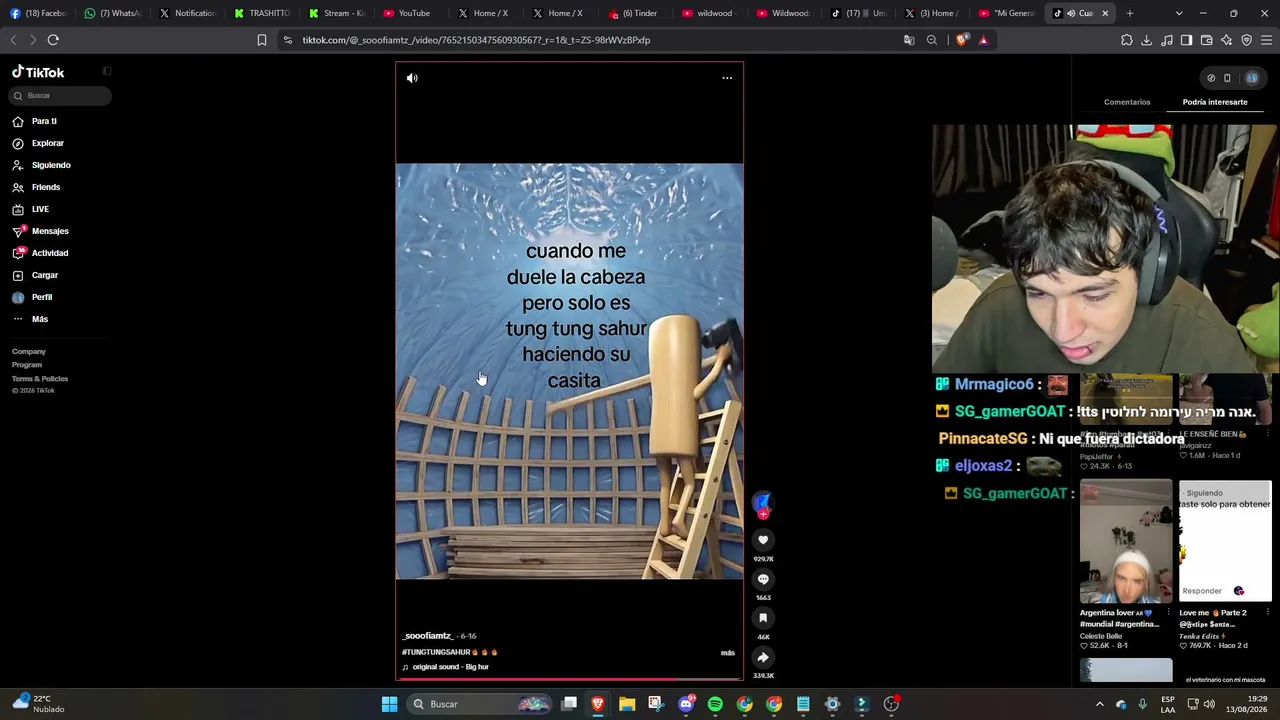Click the phone icon in the top-right pill
The width and height of the screenshot is (1280, 720).
[x=1228, y=78]
